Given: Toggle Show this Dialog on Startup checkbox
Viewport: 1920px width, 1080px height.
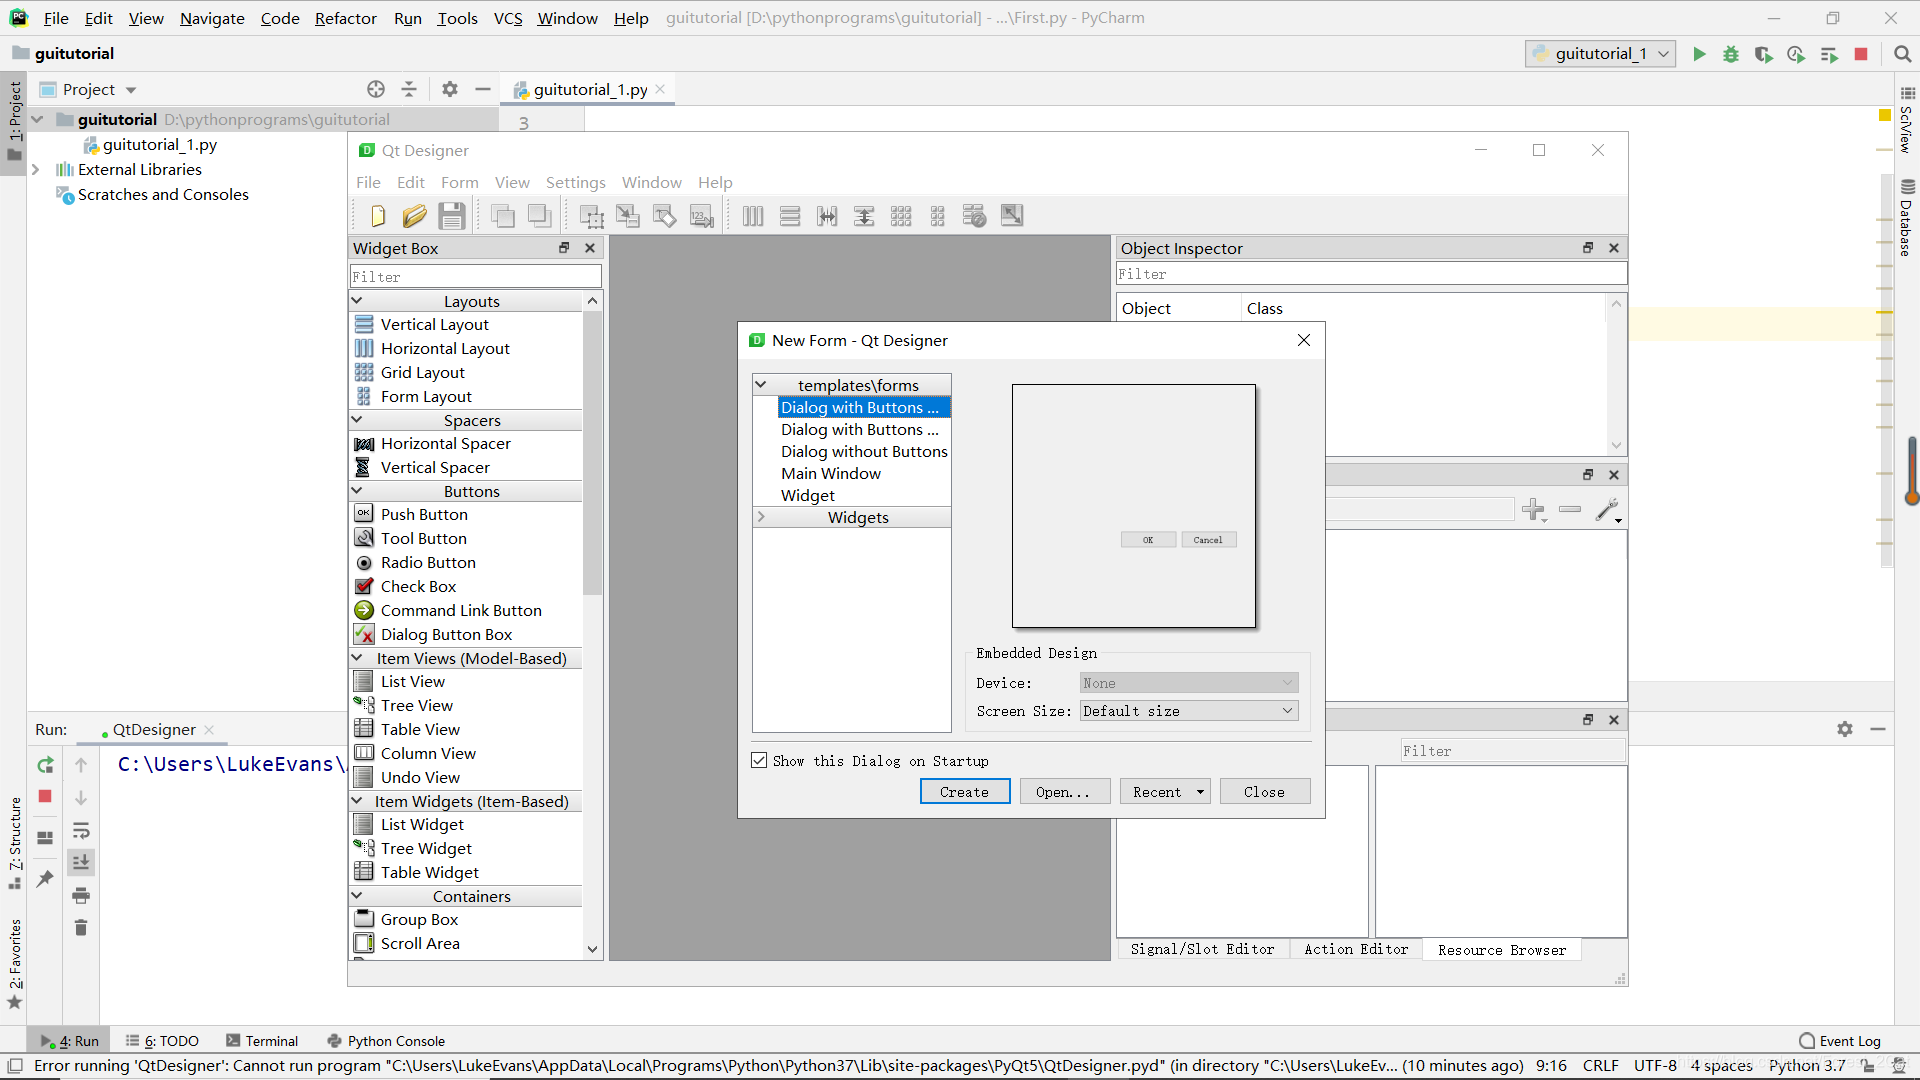Looking at the screenshot, I should pos(758,760).
